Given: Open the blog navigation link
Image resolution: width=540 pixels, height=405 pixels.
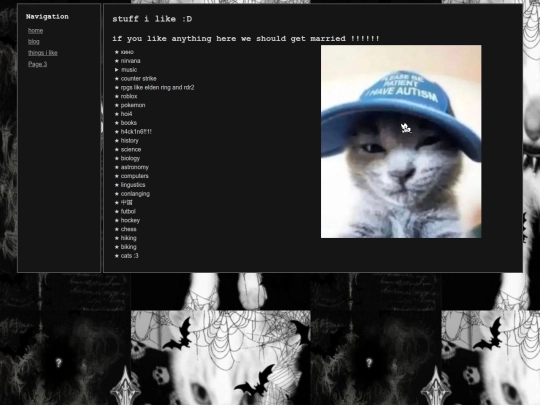Looking at the screenshot, I should point(34,42).
